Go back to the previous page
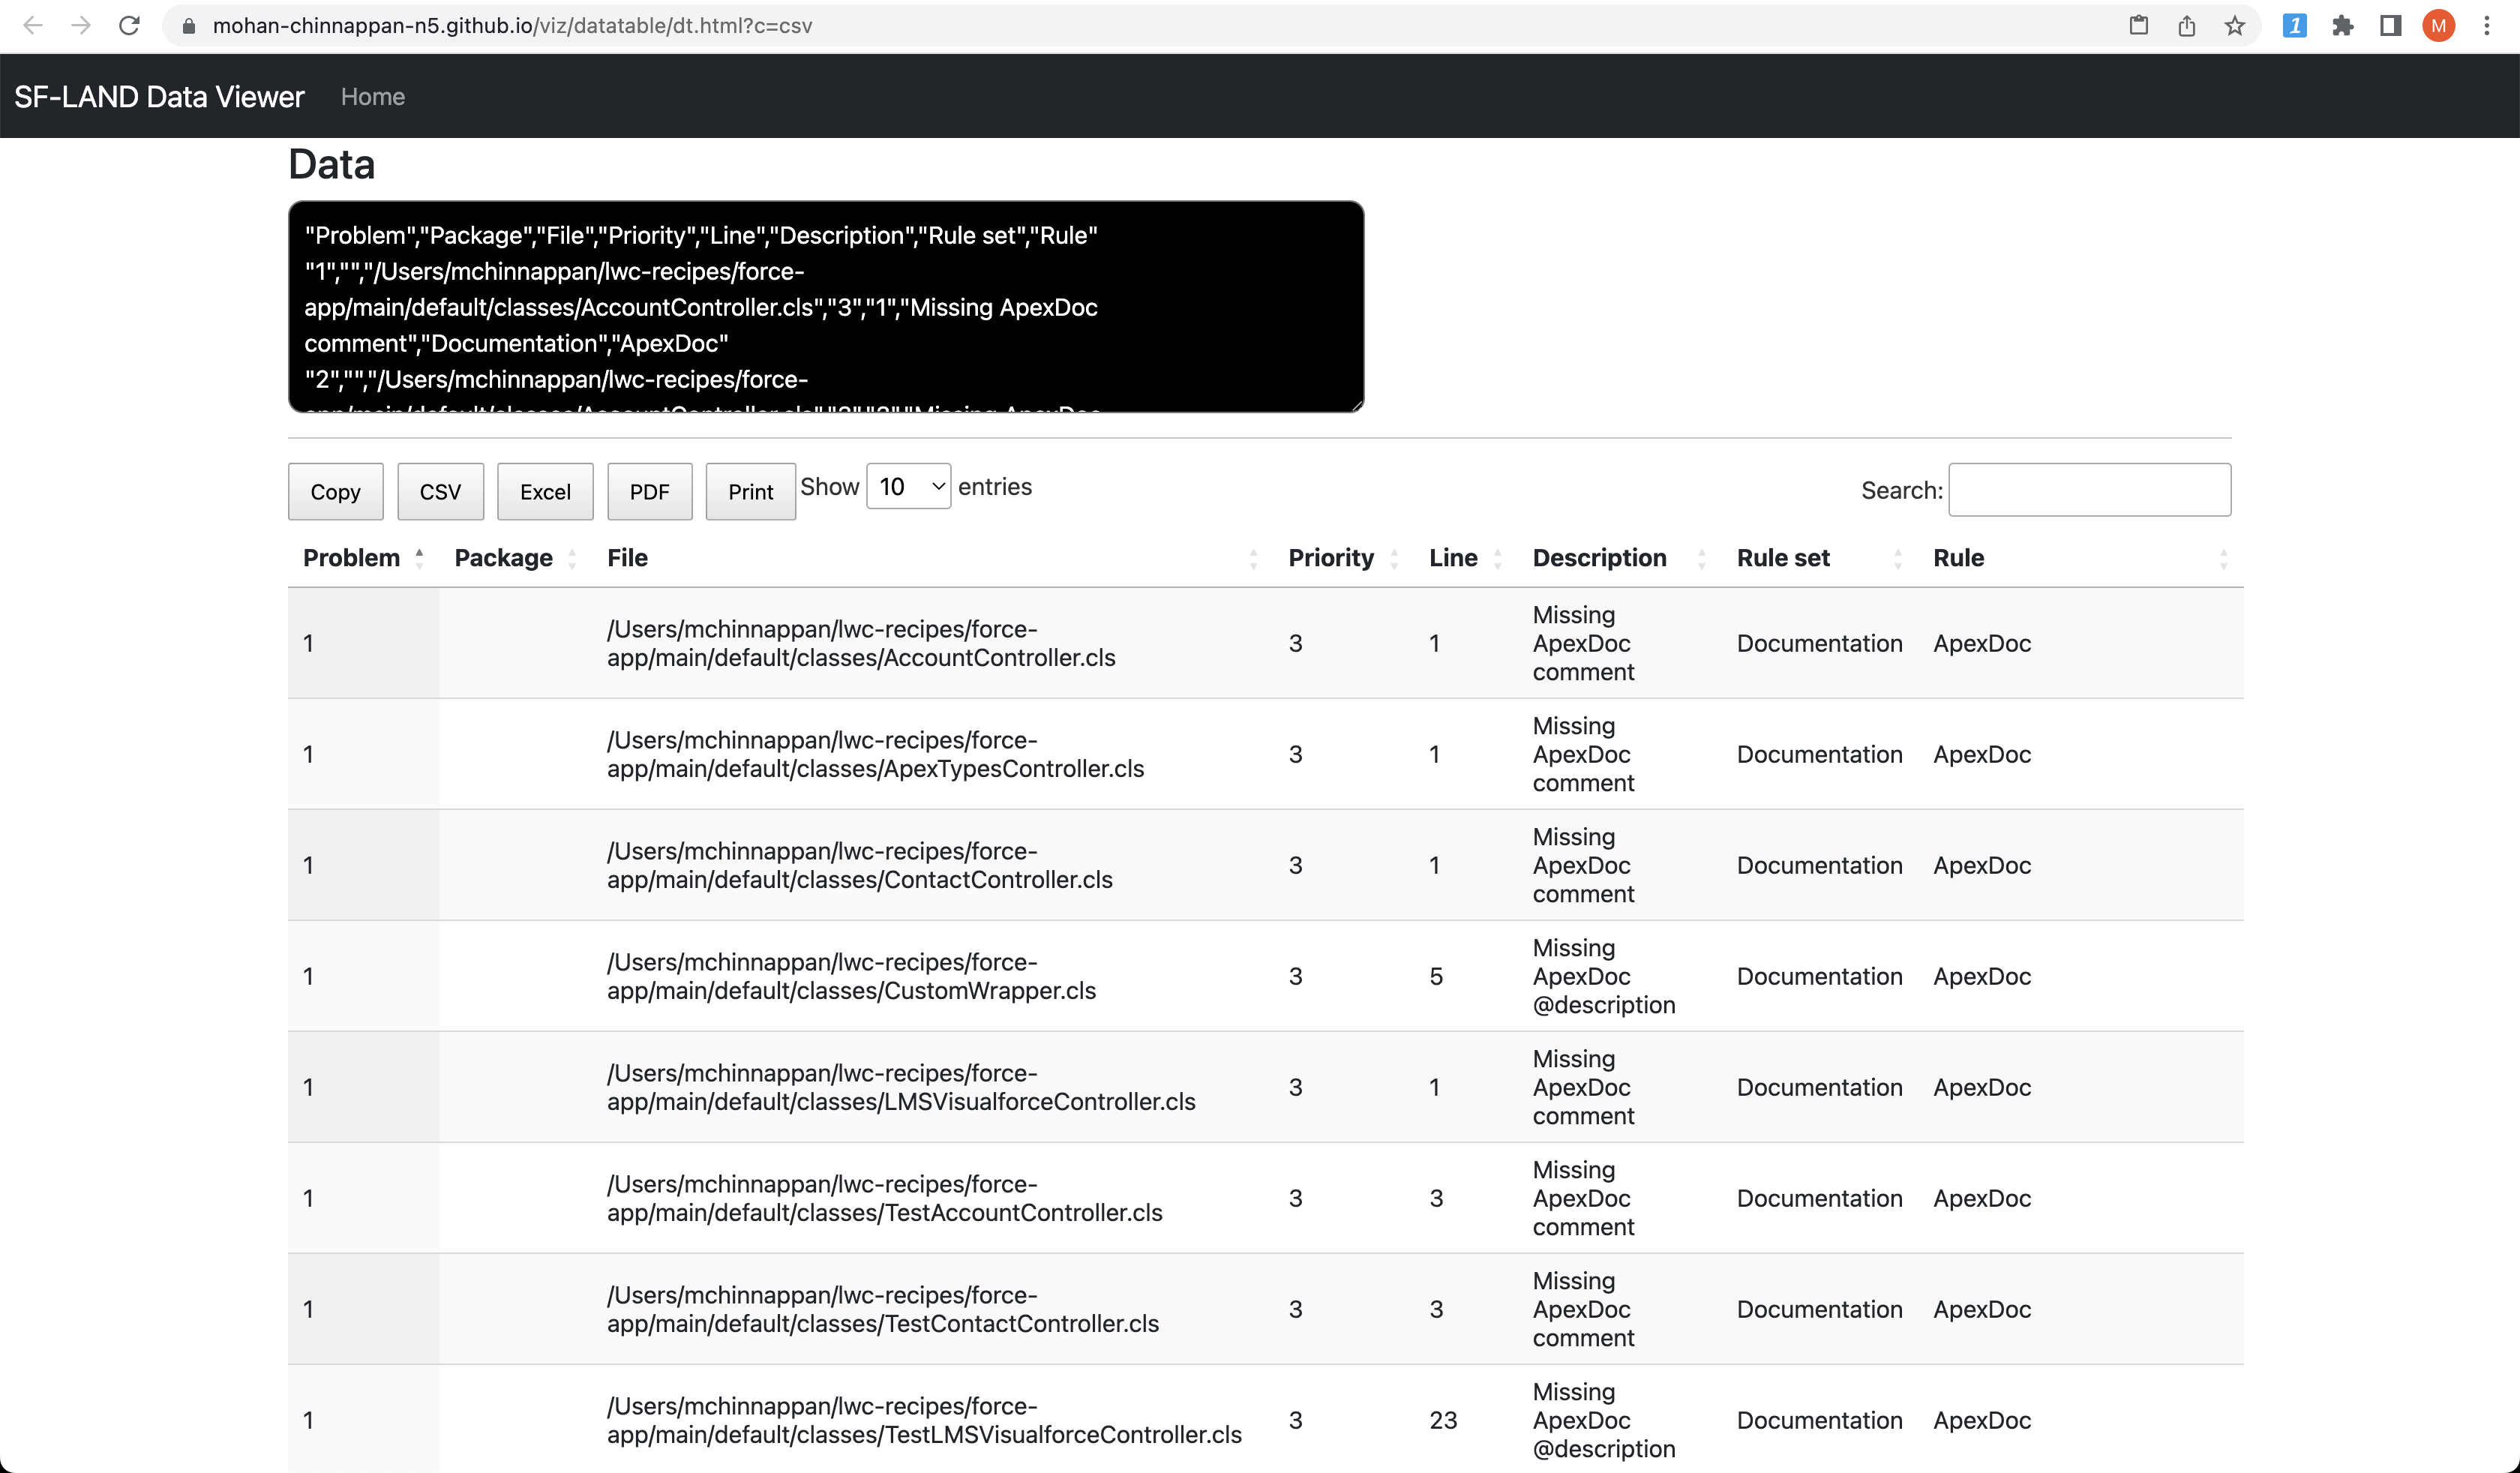The height and width of the screenshot is (1473, 2520). coord(33,26)
